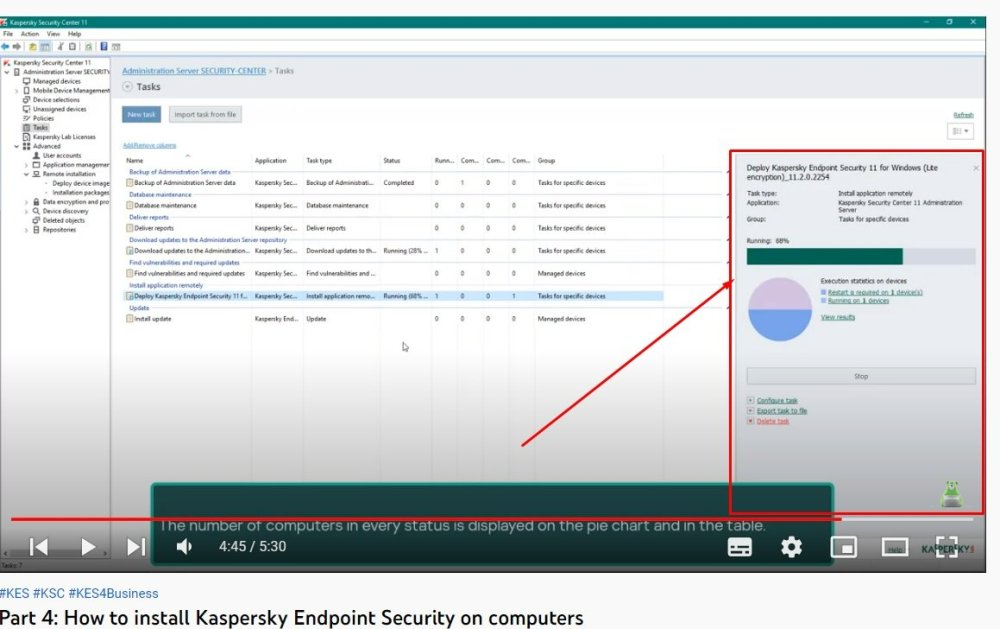Expand Repositories node
This screenshot has height=629, width=1000.
[x=26, y=230]
